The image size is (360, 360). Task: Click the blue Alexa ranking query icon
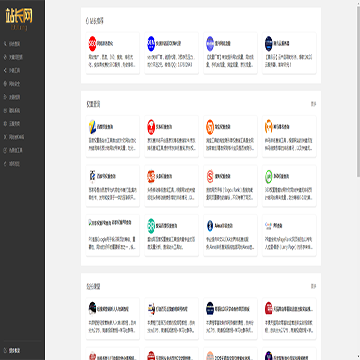pyautogui.click(x=210, y=226)
